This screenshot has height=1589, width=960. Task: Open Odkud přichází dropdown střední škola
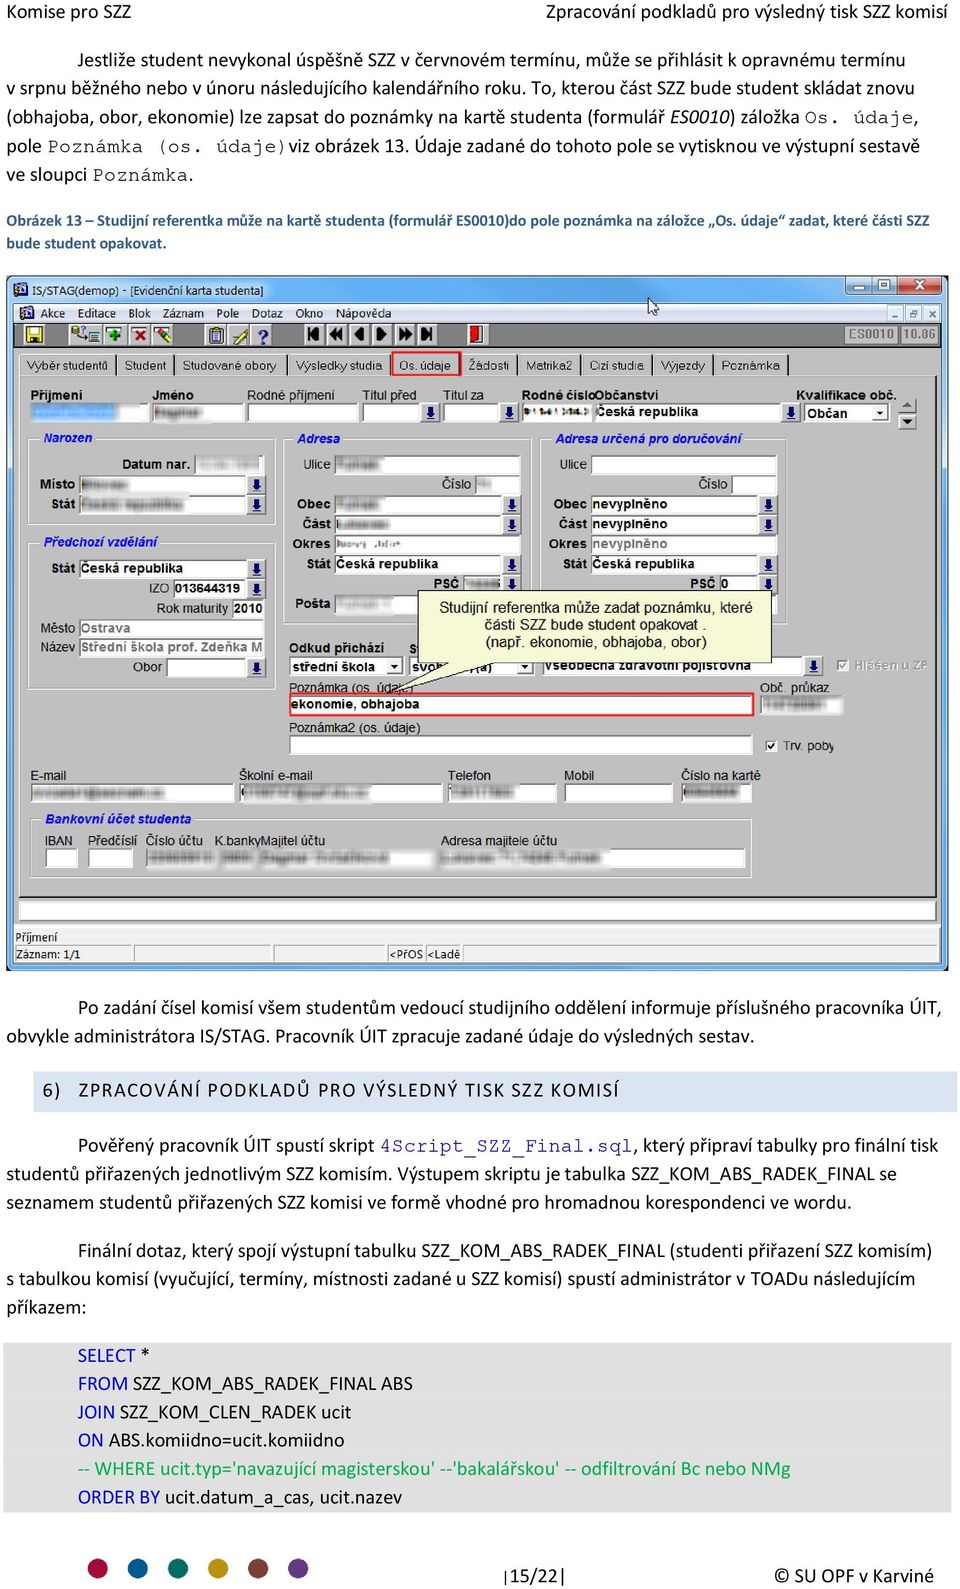tap(394, 666)
